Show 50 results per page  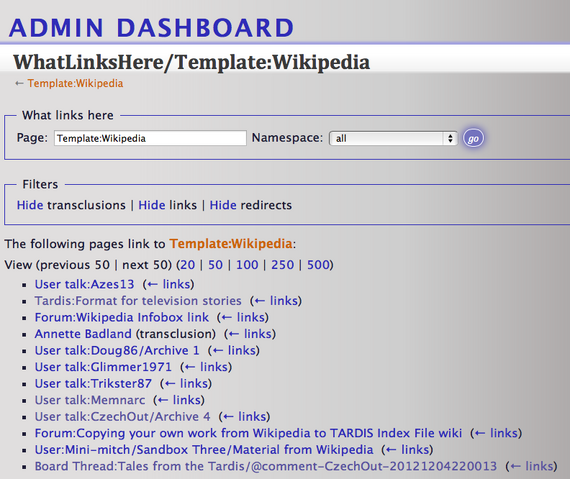(x=215, y=265)
